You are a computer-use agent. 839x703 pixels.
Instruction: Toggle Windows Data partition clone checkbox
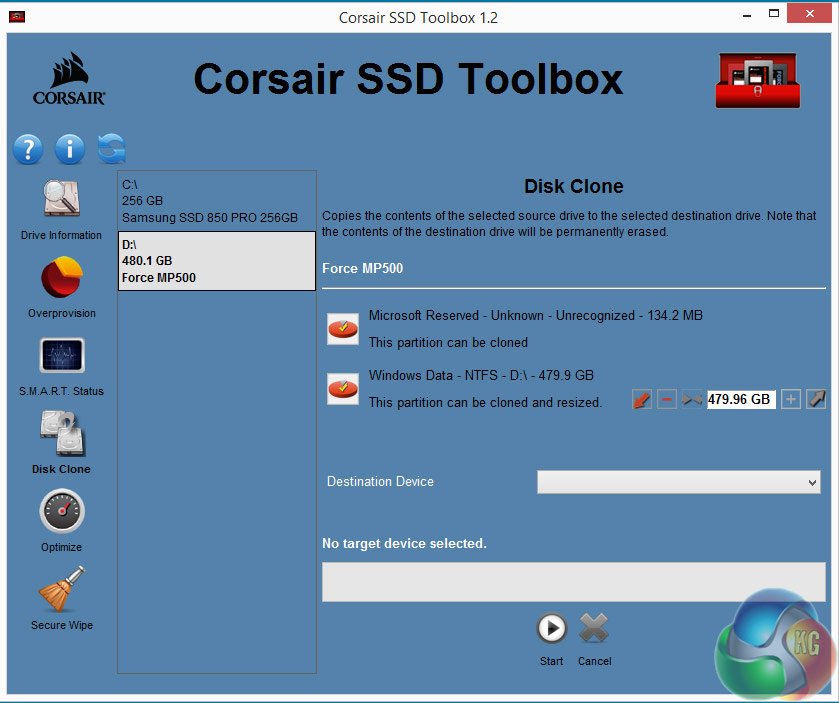click(343, 389)
